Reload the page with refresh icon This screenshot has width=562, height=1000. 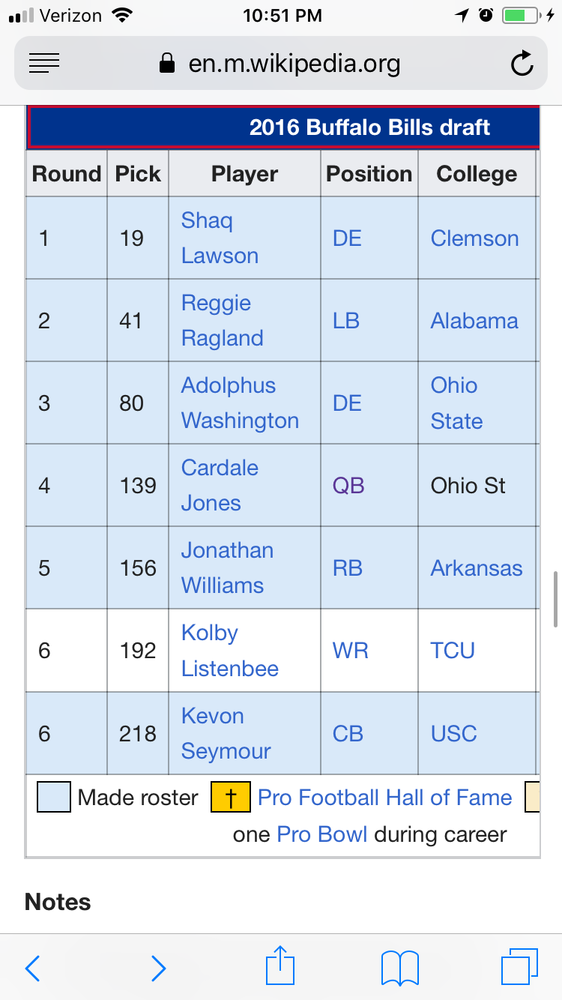pos(522,63)
